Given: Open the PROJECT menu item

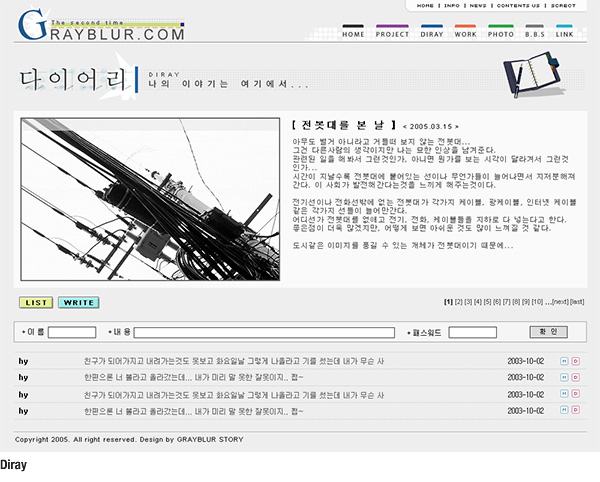Looking at the screenshot, I should pos(392,32).
